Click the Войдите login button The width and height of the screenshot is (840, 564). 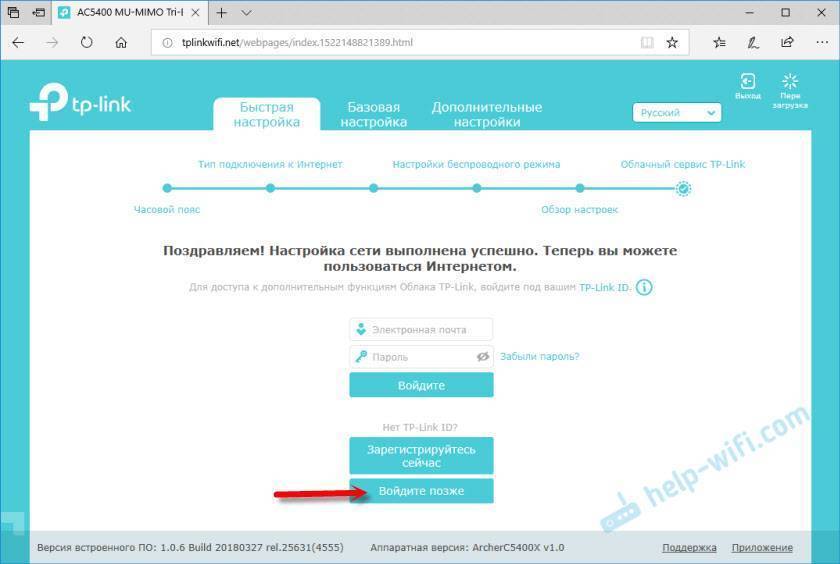coord(421,385)
